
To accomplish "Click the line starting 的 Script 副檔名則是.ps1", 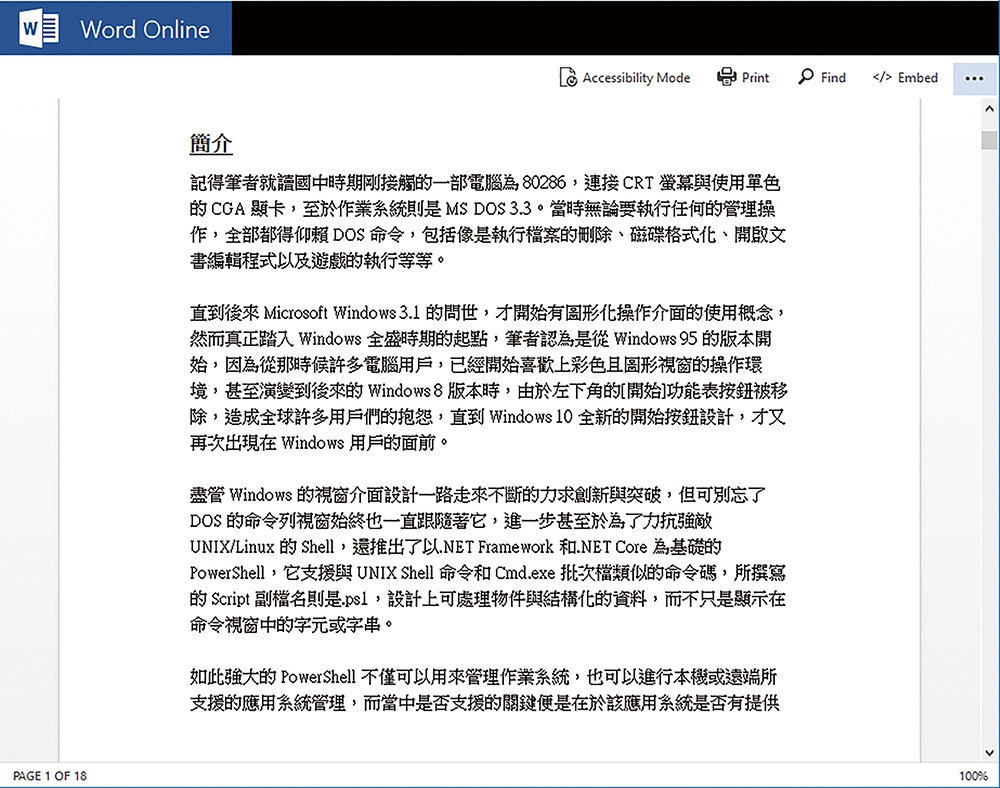I will [487, 599].
